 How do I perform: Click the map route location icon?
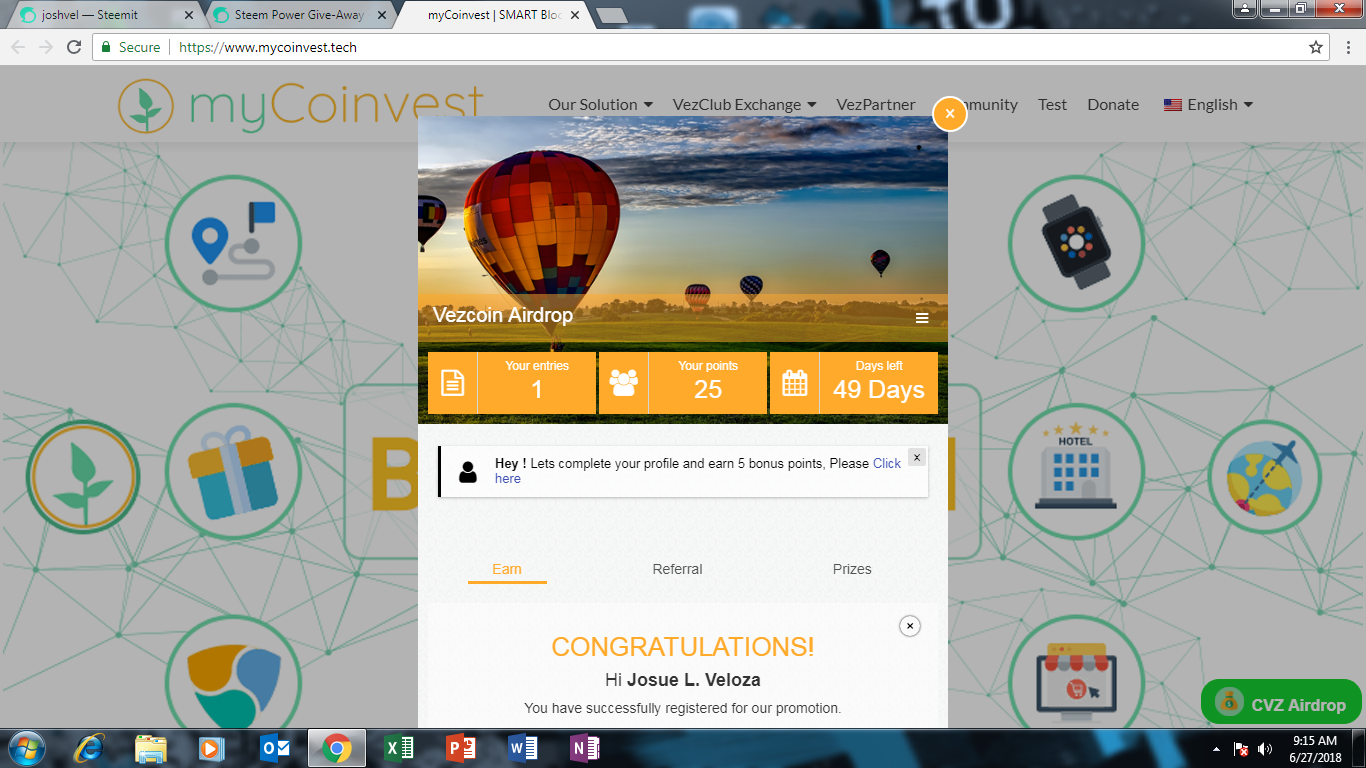coord(233,244)
